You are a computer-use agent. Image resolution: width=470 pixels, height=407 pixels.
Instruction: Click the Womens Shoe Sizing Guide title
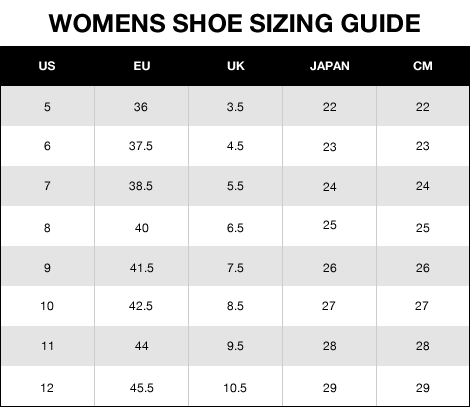(x=235, y=23)
